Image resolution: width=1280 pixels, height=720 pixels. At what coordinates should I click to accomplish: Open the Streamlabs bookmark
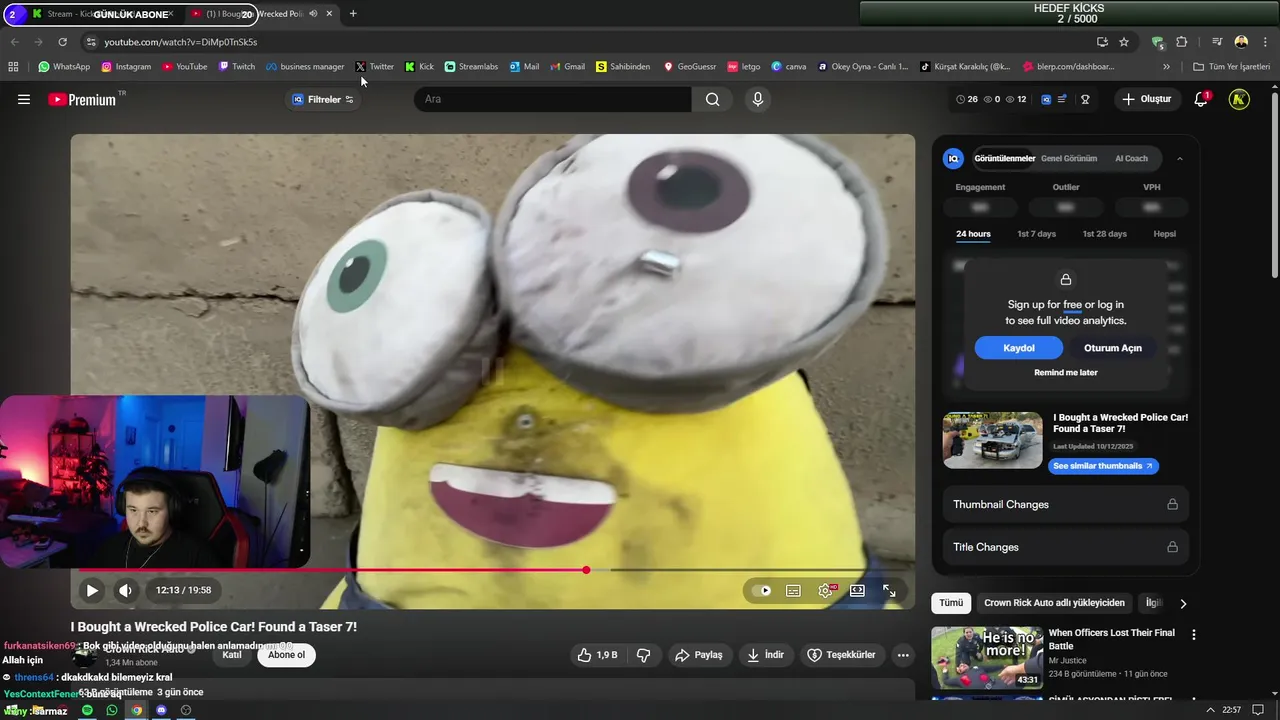[471, 67]
